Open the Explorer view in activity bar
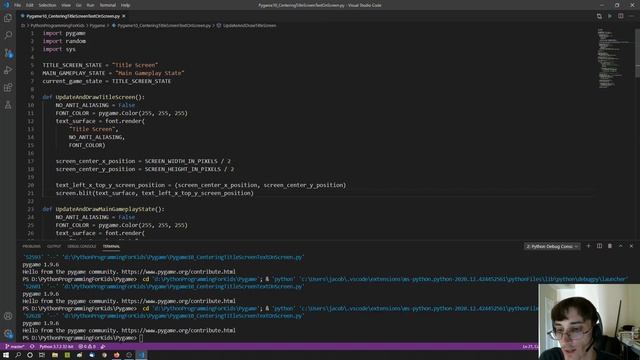This screenshot has height=360, width=640. (8, 18)
